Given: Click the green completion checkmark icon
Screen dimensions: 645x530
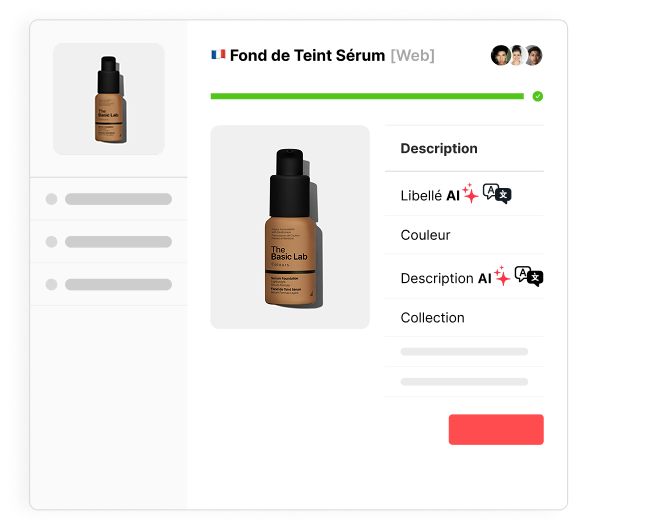Looking at the screenshot, I should (538, 96).
